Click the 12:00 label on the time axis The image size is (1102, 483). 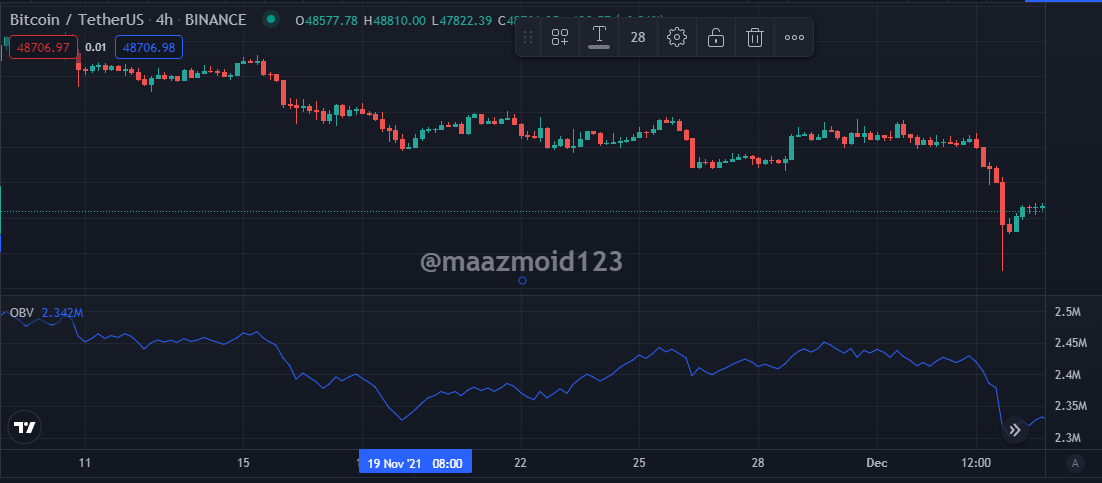976,463
